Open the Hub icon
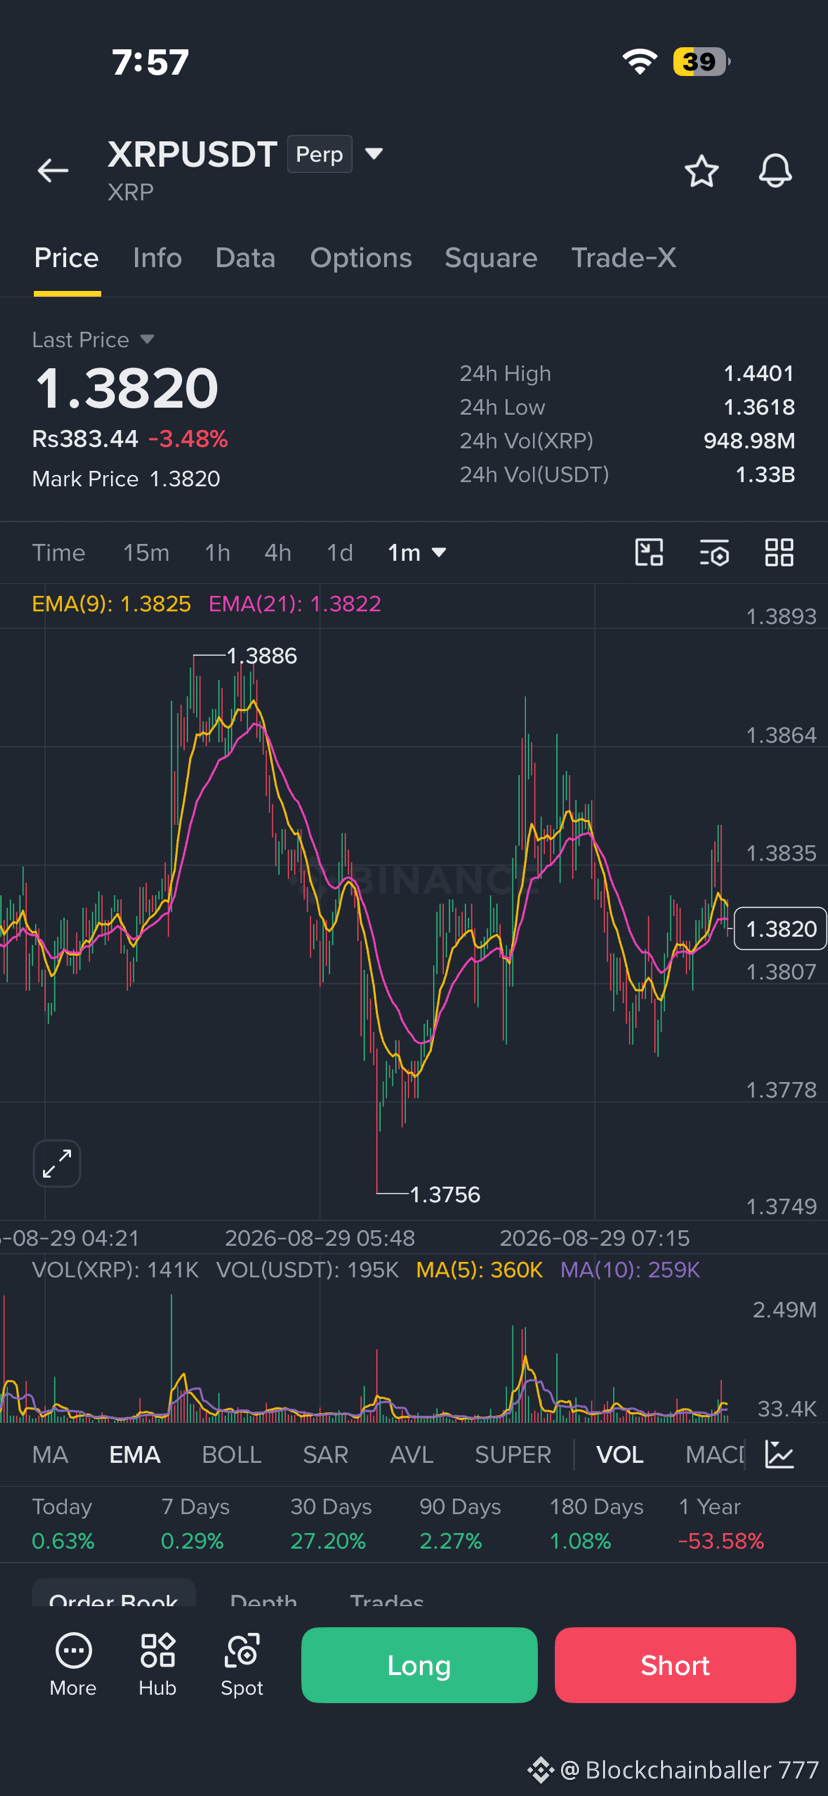828x1796 pixels. coord(157,1665)
